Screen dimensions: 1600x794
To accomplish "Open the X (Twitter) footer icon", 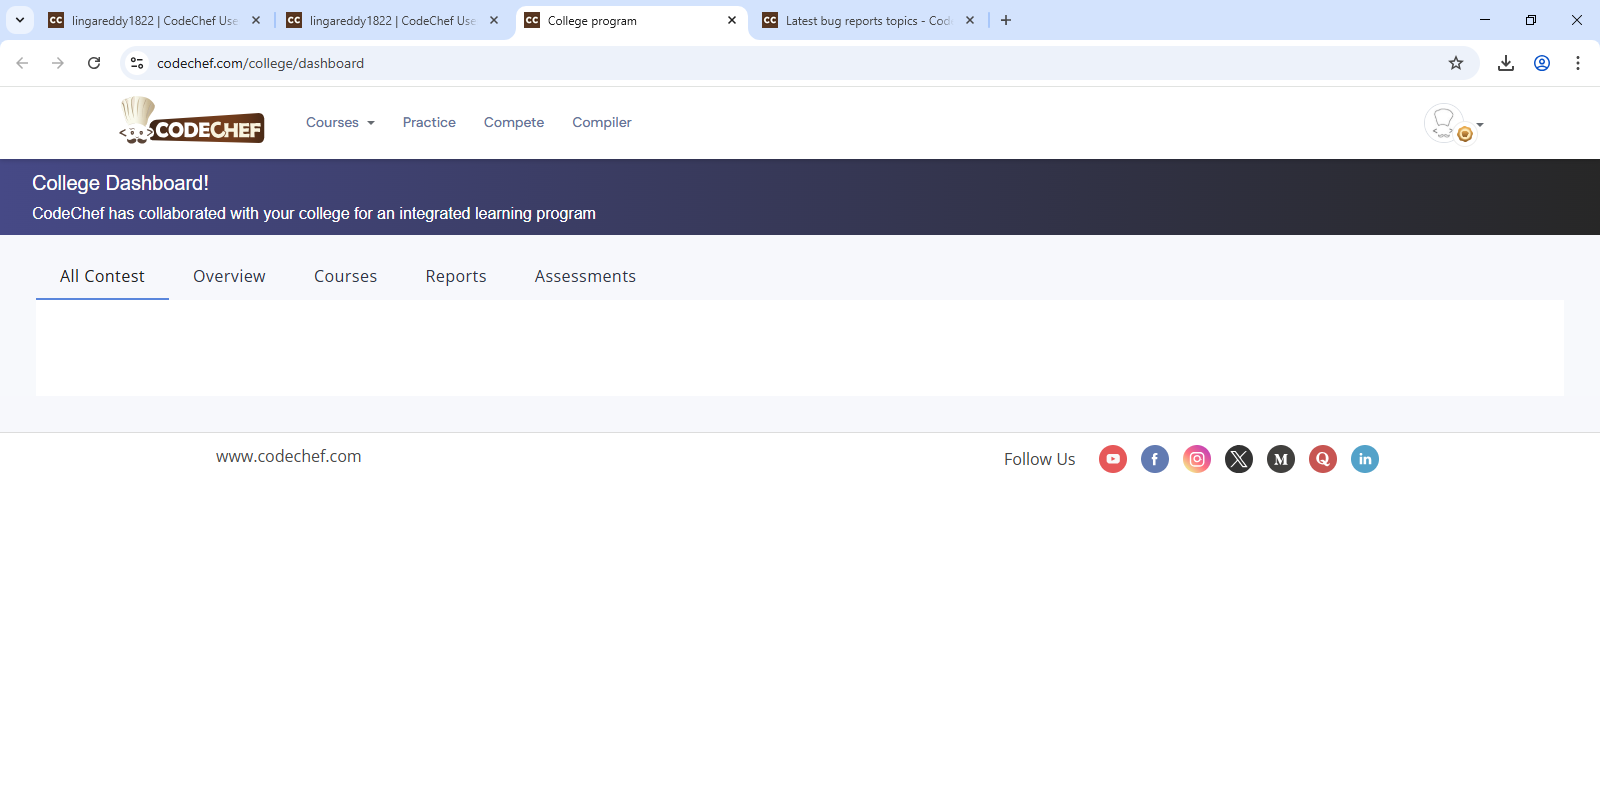I will tap(1239, 459).
